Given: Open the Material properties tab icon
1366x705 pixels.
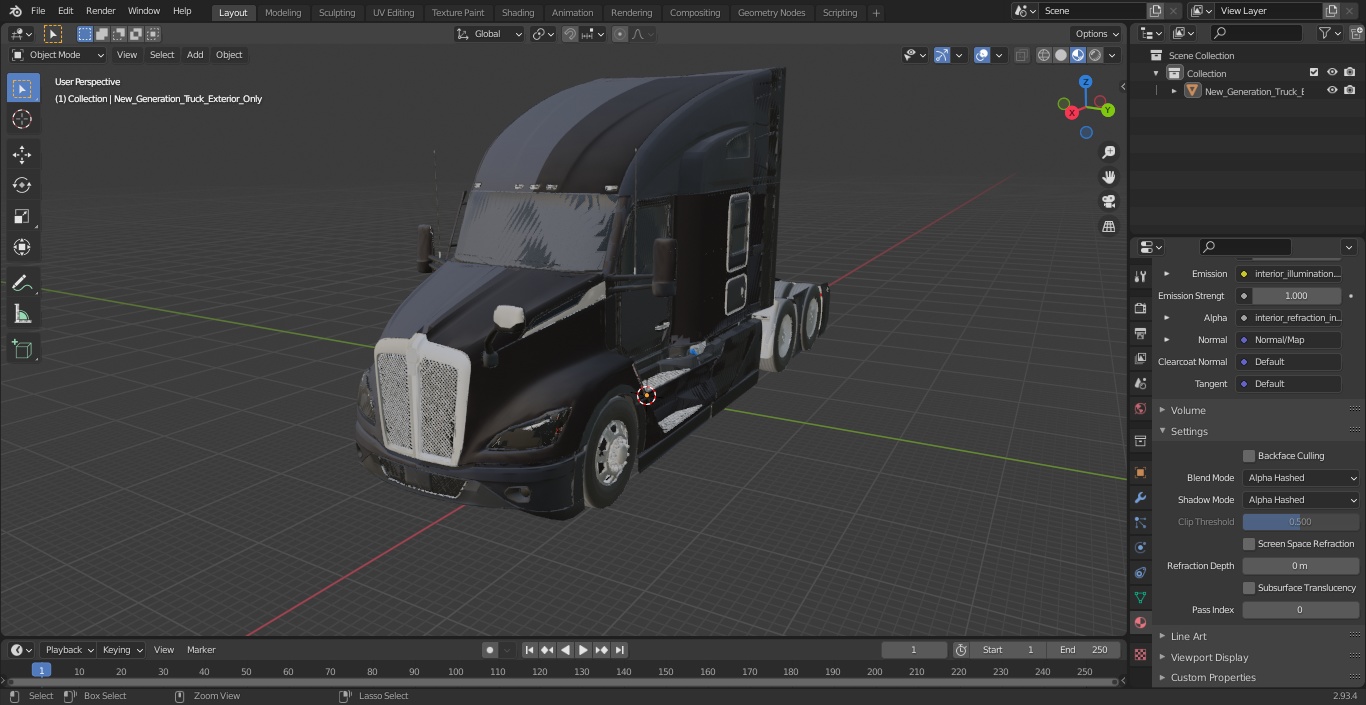Looking at the screenshot, I should (1140, 622).
